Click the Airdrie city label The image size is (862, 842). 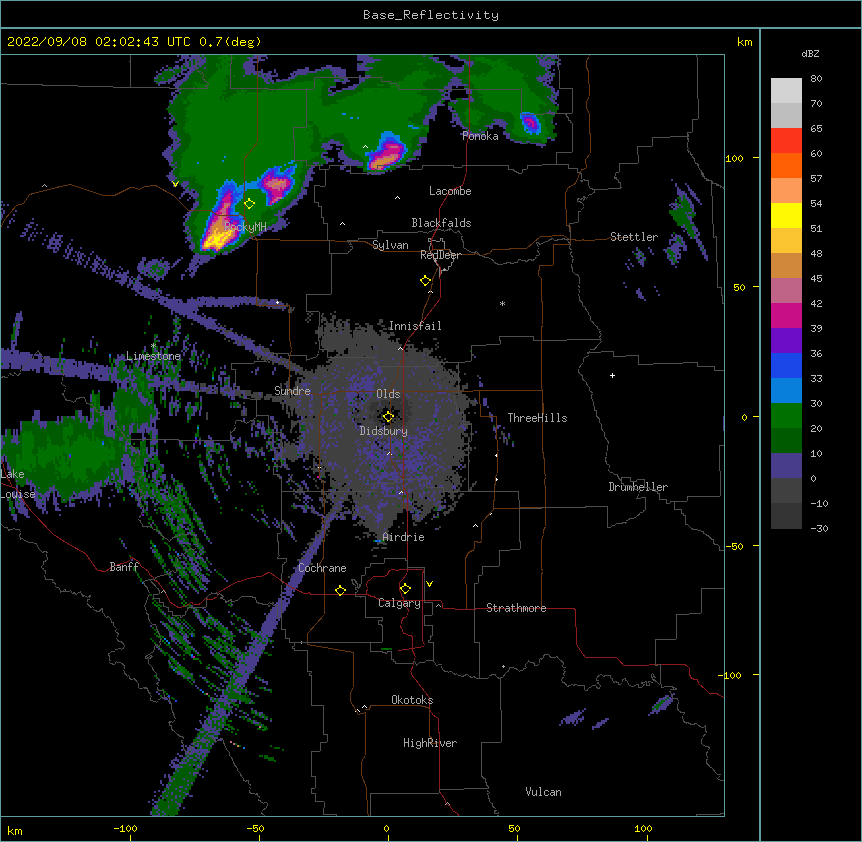(x=403, y=537)
